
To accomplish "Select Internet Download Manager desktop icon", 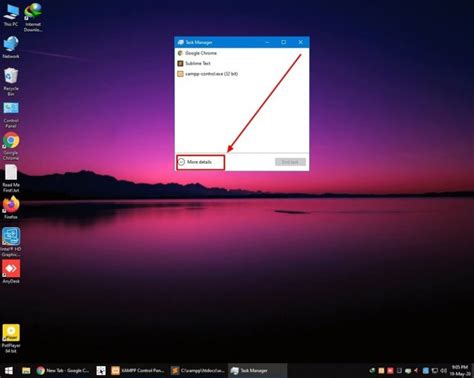I will click(x=33, y=17).
